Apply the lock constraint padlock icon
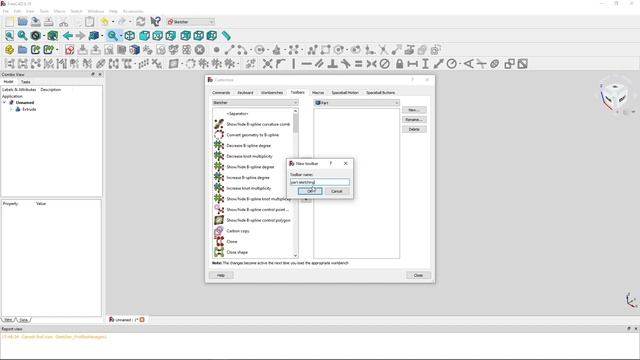 [x=399, y=64]
